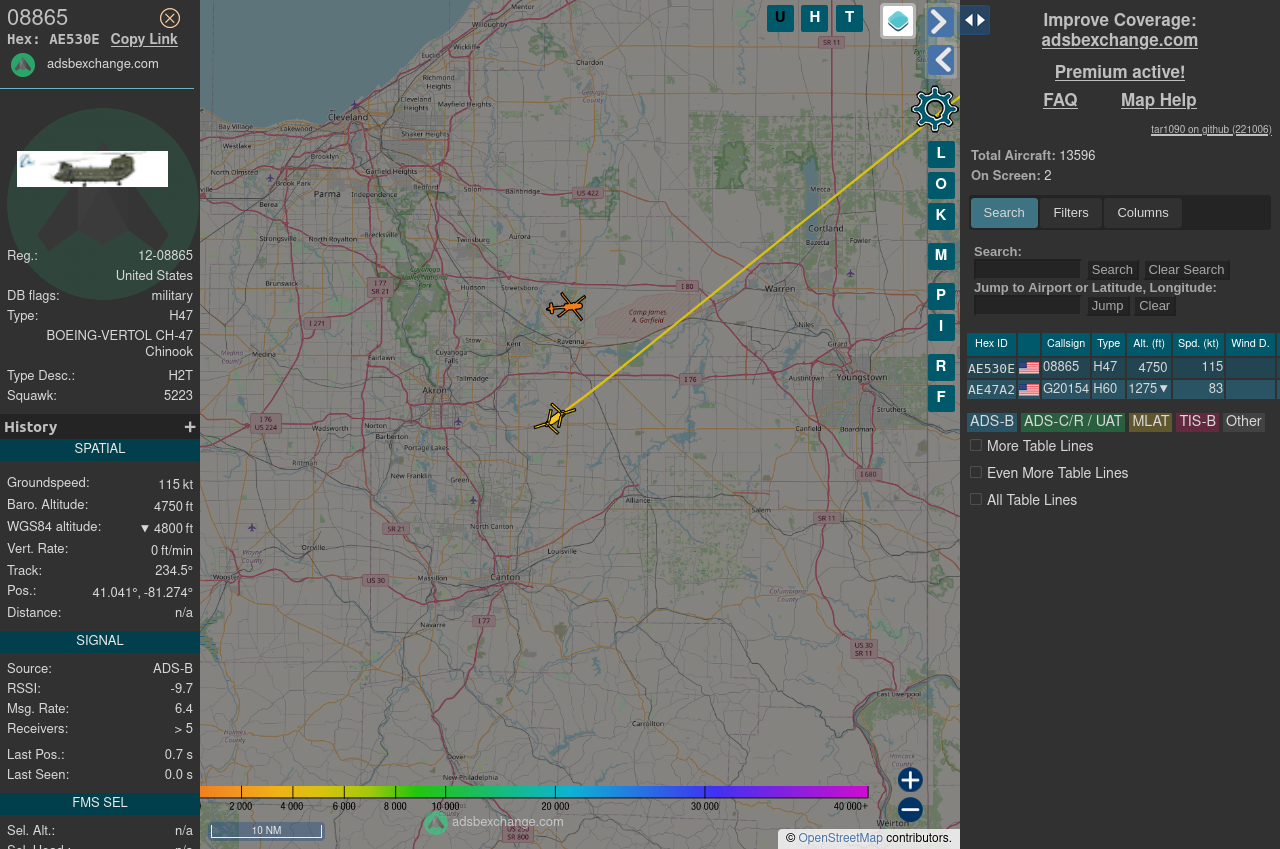
Task: Sort table by Spd. (kt) column
Action: click(1198, 344)
